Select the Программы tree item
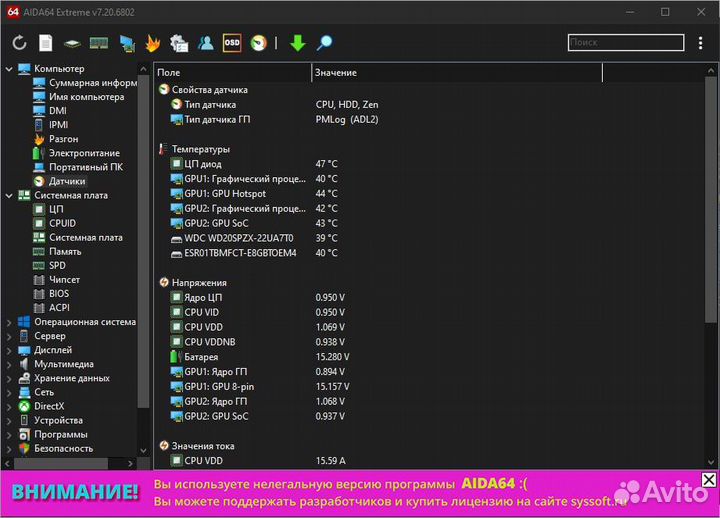Screen dimensions: 720x518 (61, 435)
